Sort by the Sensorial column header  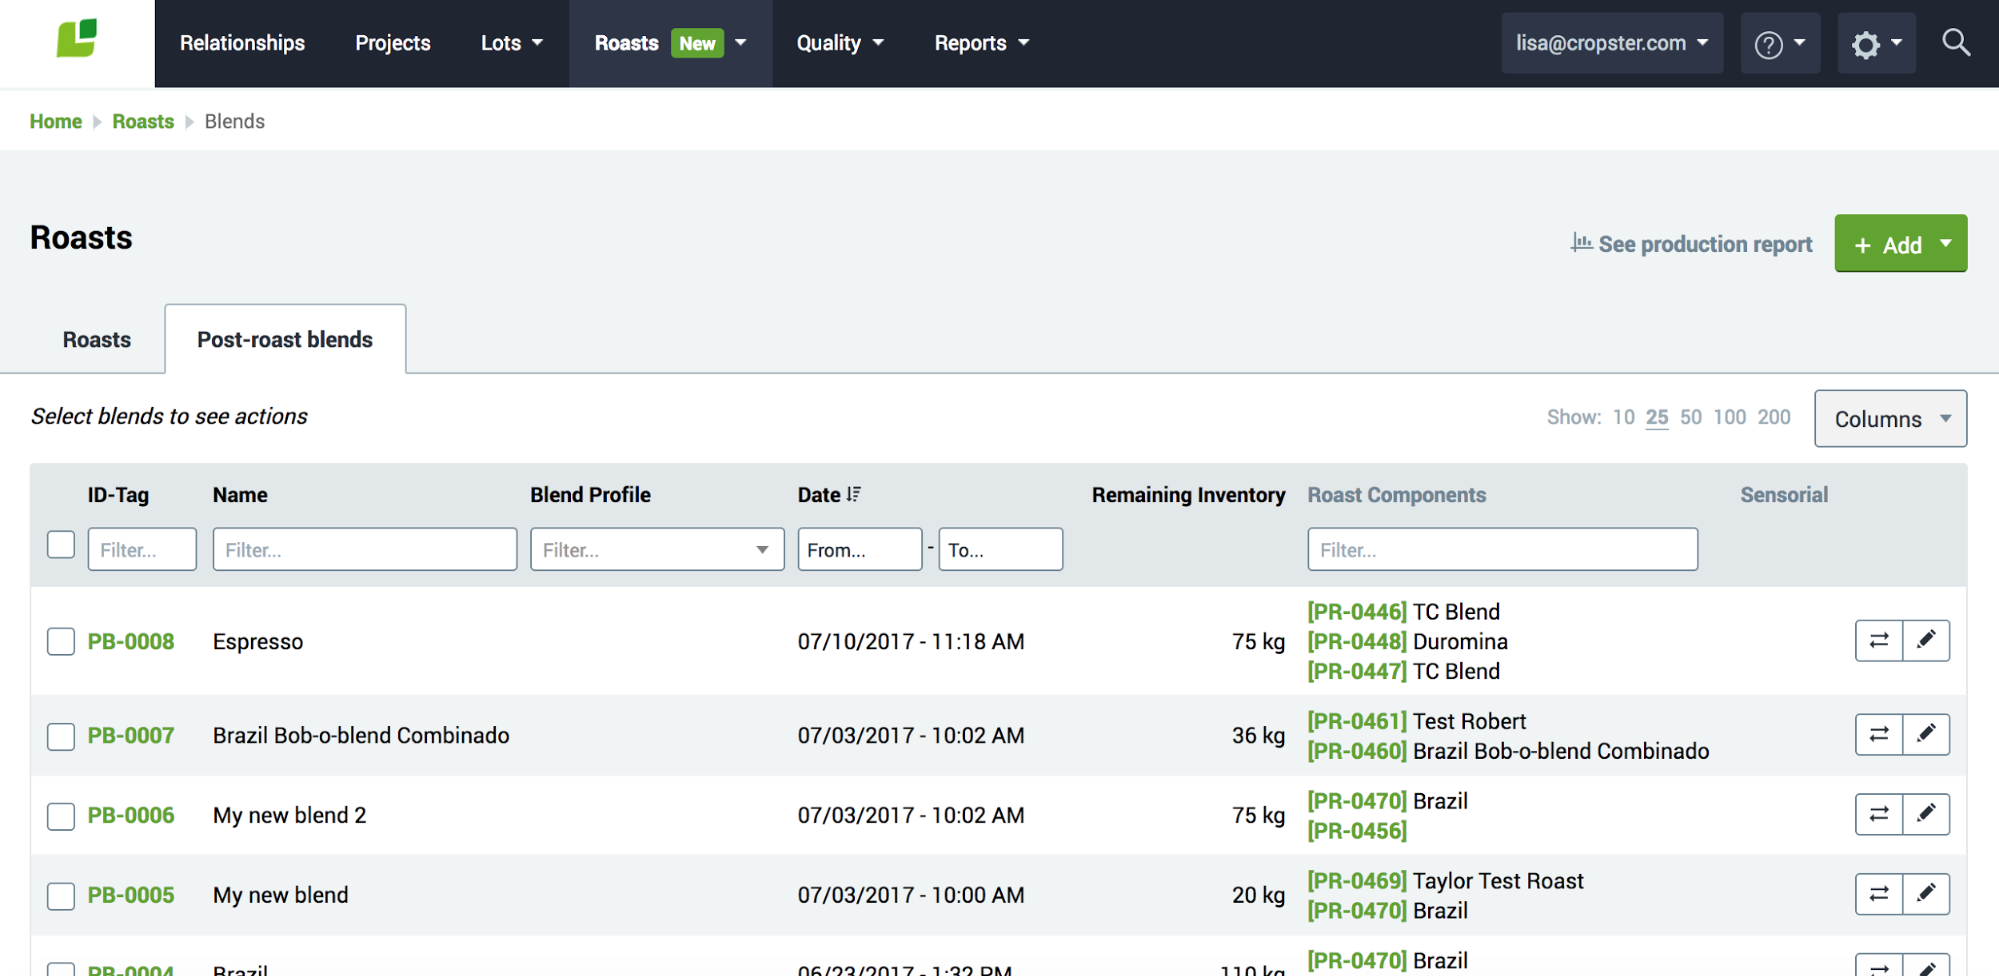pos(1784,495)
